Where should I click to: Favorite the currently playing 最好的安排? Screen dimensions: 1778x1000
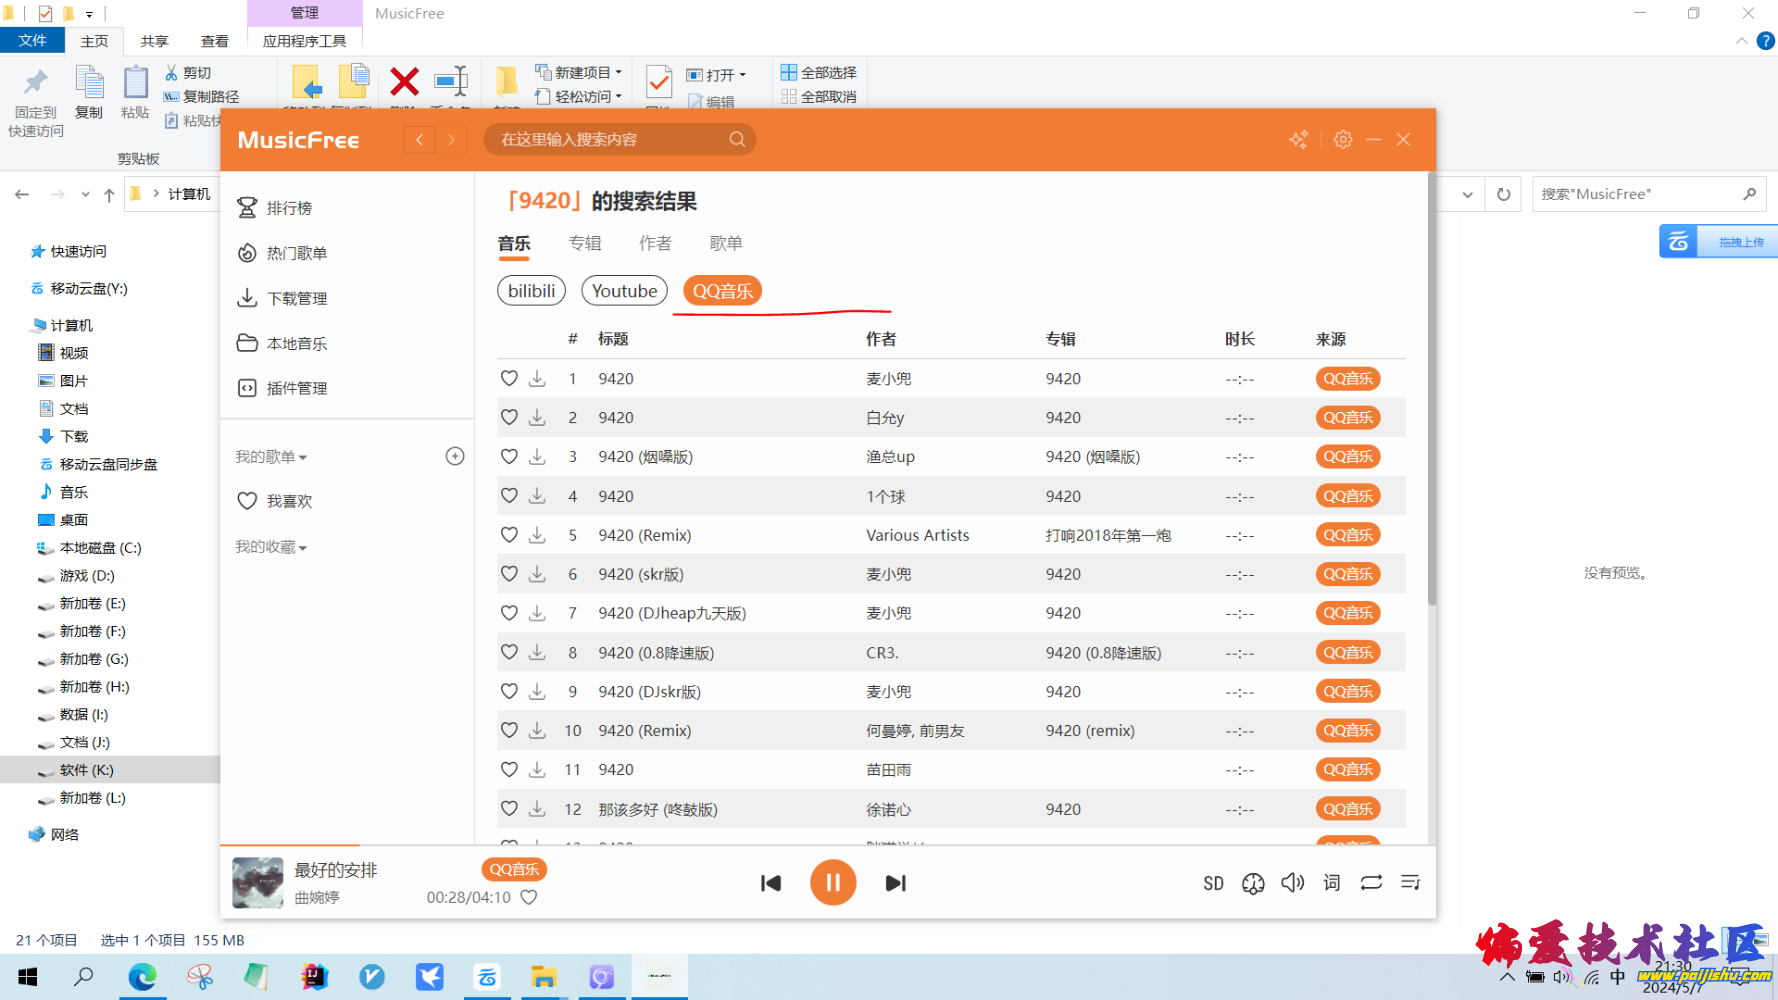tap(529, 898)
